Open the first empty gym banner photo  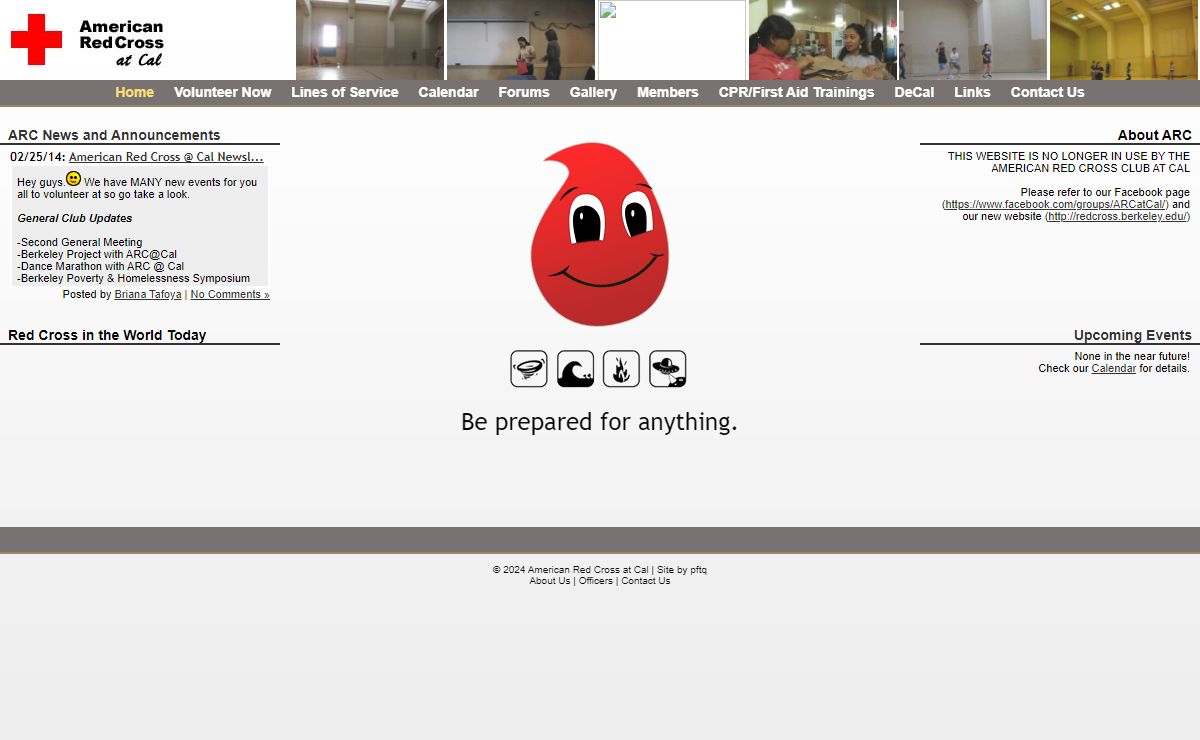[x=370, y=40]
